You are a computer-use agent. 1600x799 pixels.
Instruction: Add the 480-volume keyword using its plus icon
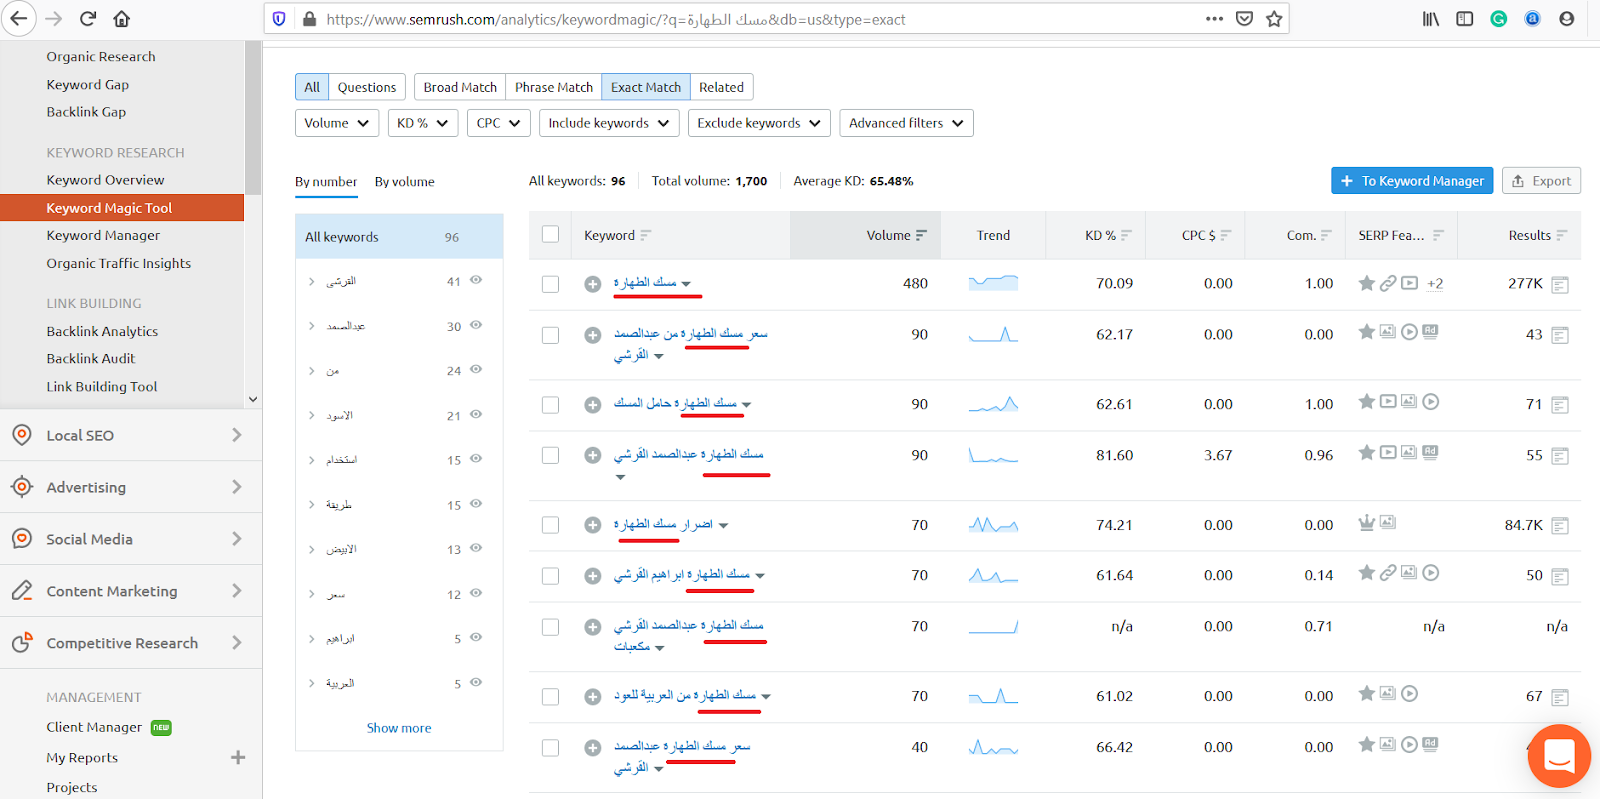point(592,284)
